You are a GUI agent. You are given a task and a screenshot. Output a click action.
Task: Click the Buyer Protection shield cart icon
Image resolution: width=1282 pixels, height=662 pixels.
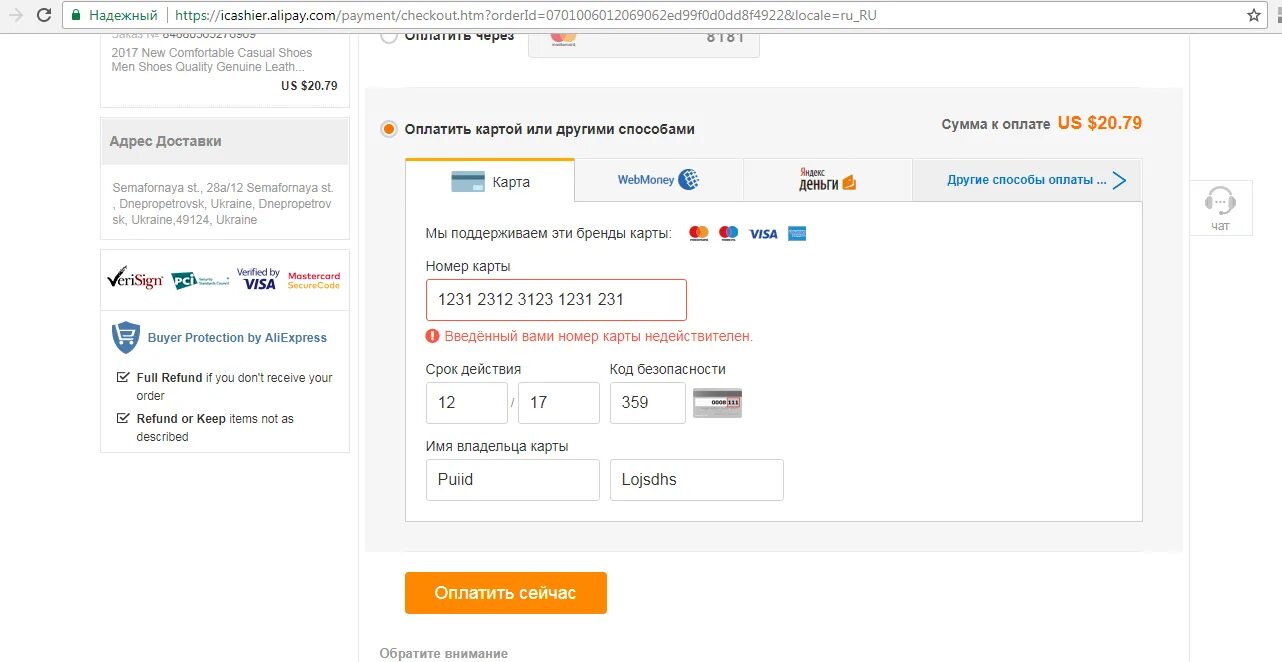pos(125,337)
